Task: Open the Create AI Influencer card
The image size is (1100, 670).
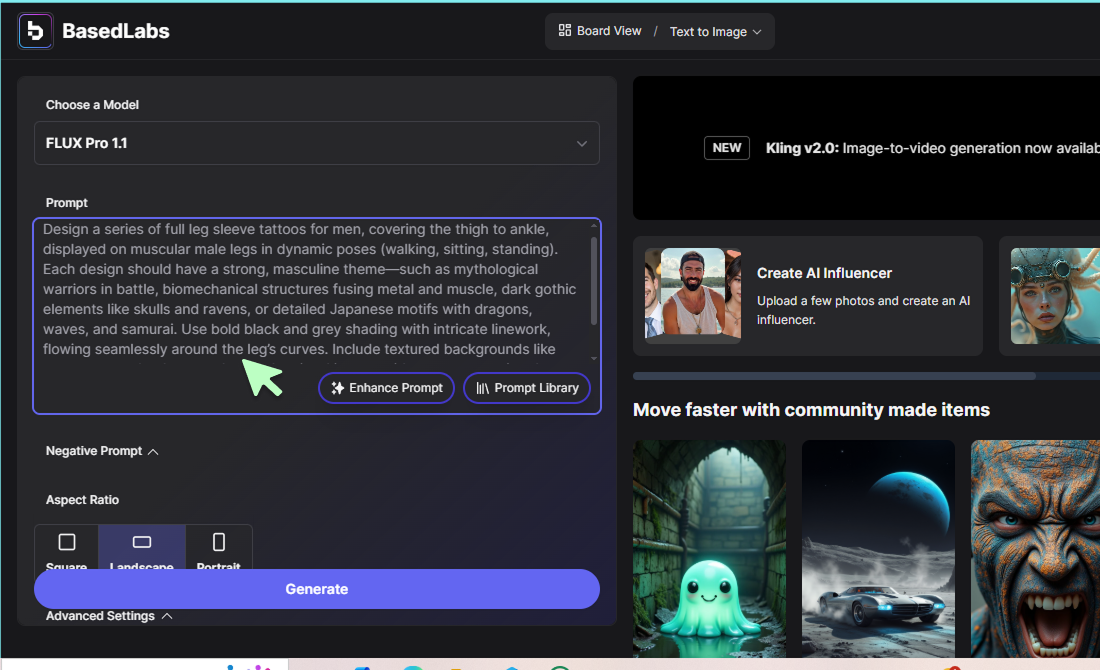Action: (807, 295)
